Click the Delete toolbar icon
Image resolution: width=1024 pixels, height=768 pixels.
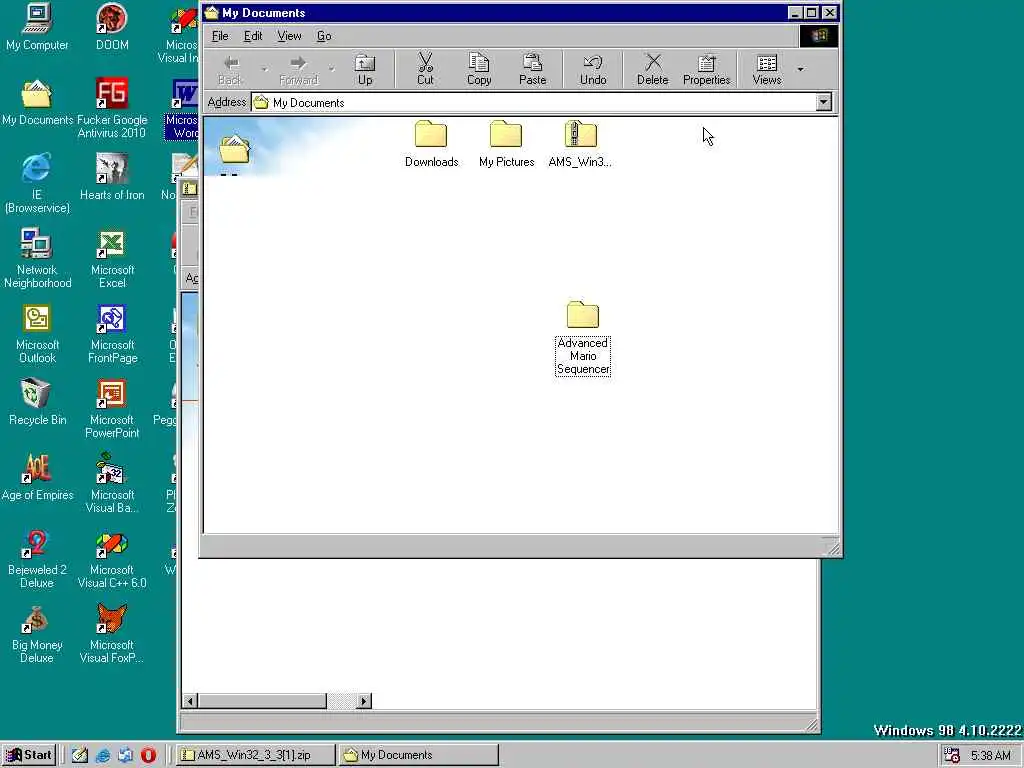coord(652,63)
